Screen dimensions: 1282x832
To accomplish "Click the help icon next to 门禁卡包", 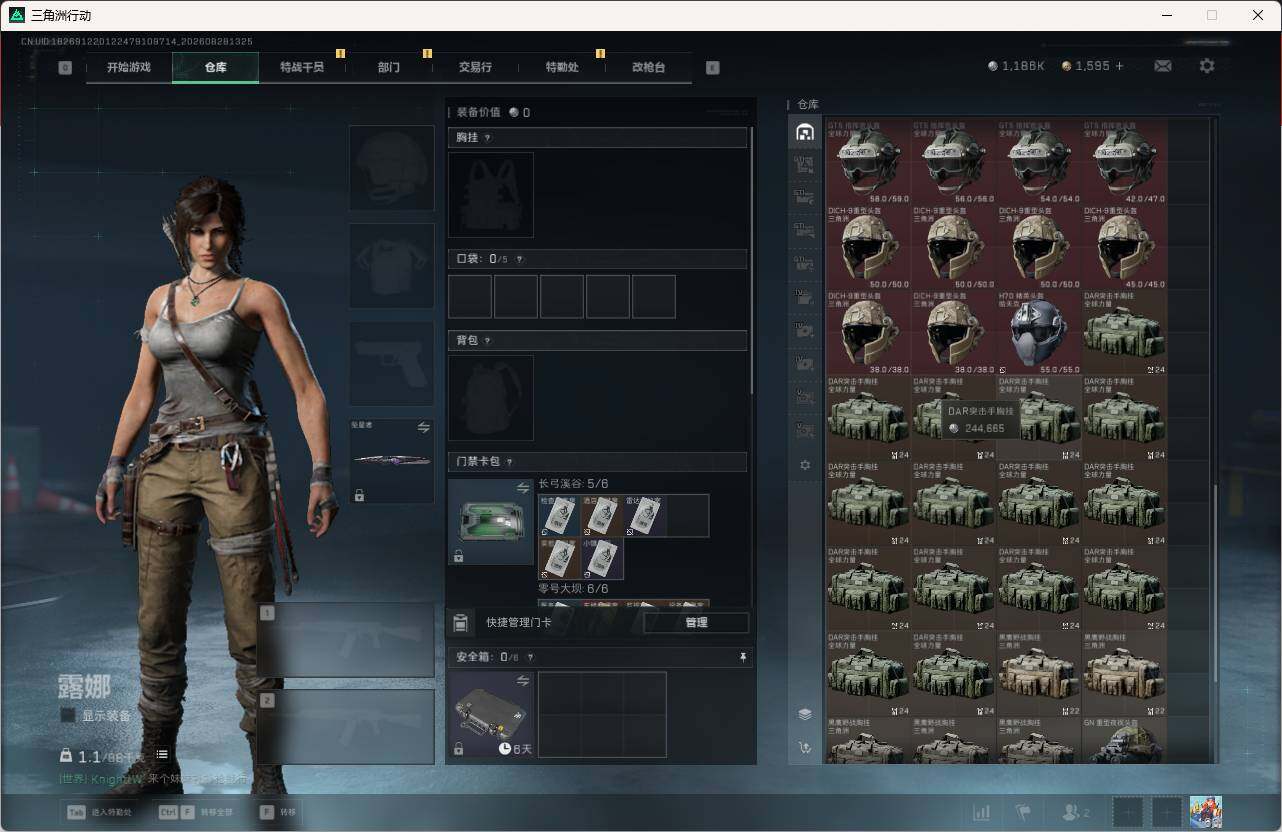I will coord(510,462).
